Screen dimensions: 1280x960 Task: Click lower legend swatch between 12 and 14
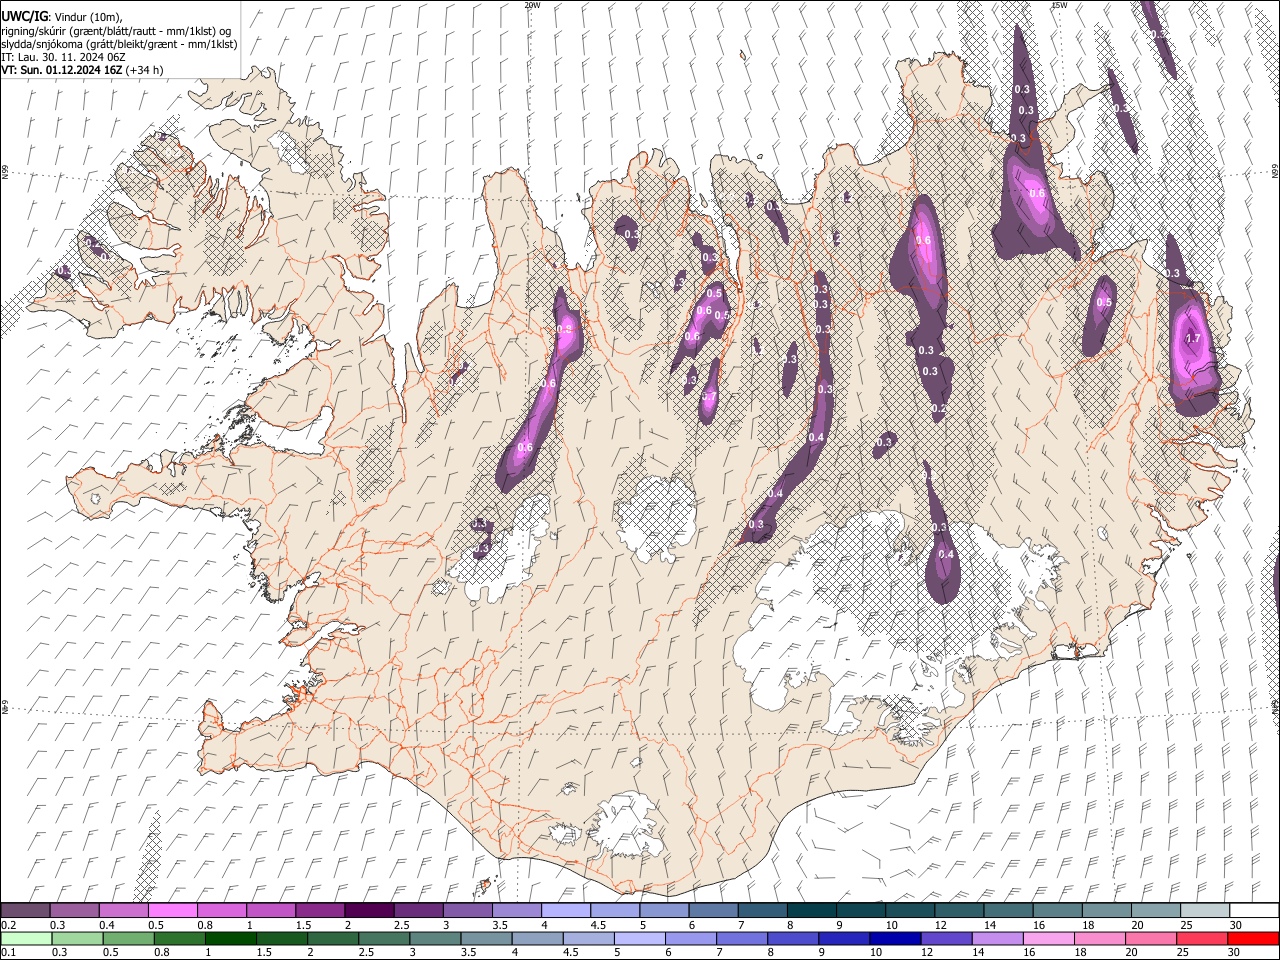coord(945,938)
